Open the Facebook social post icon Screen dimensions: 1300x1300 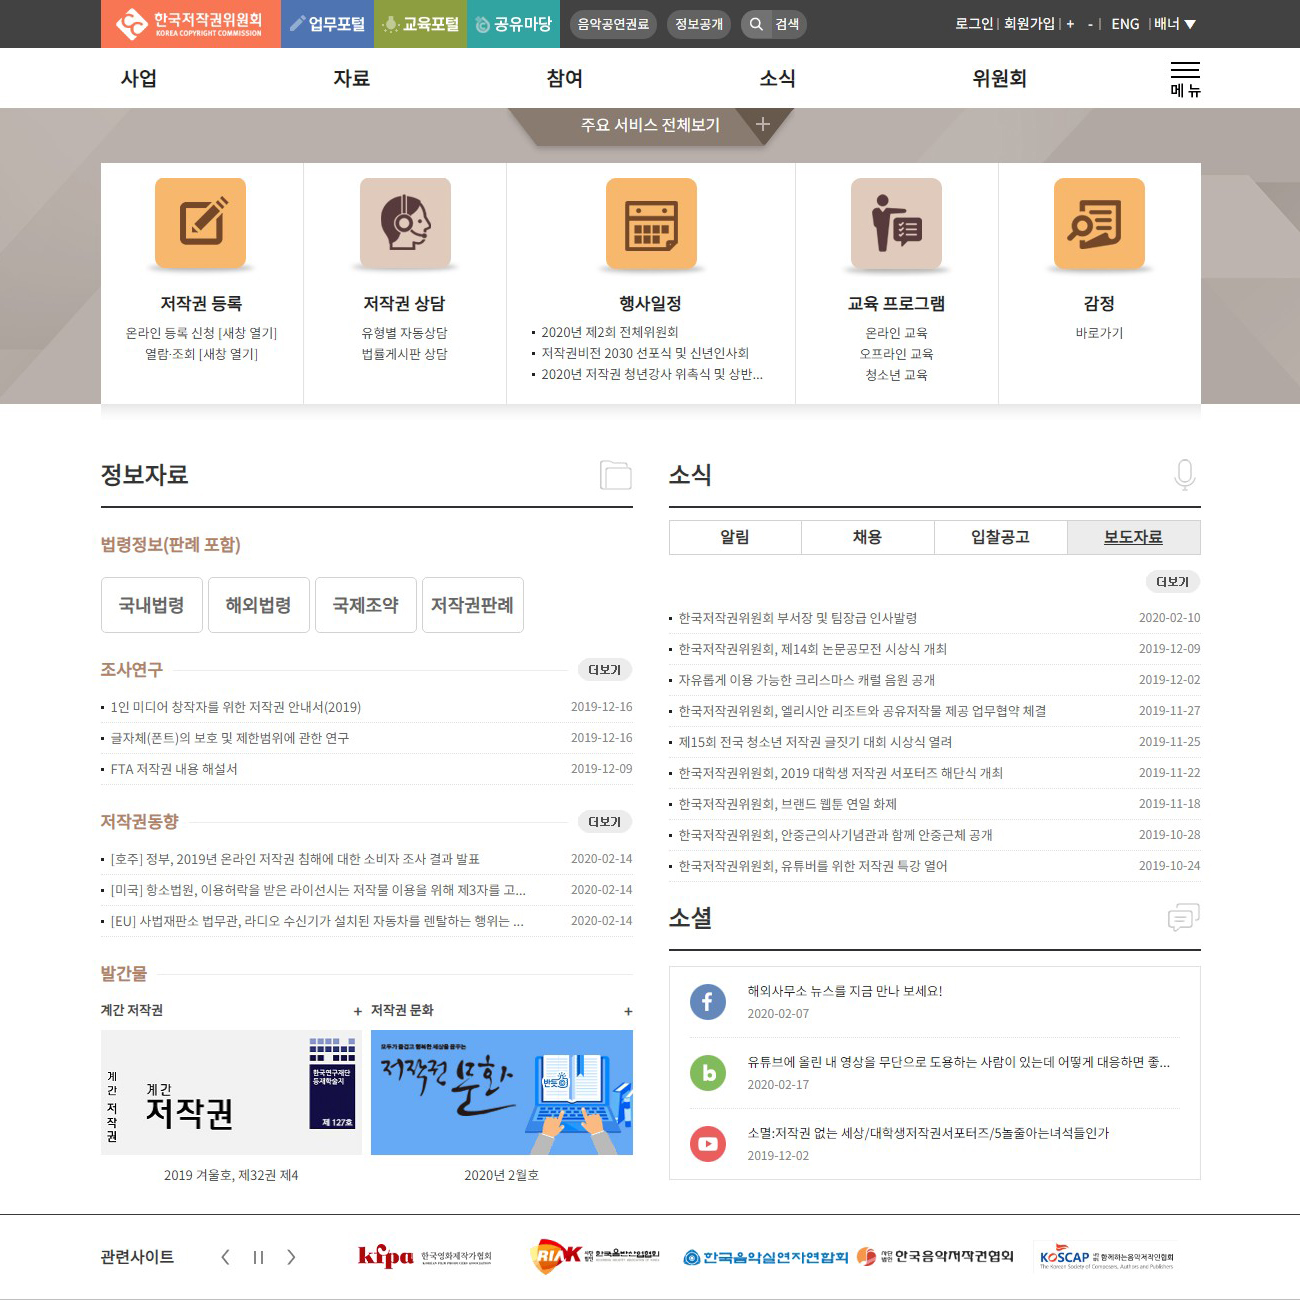[708, 1001]
